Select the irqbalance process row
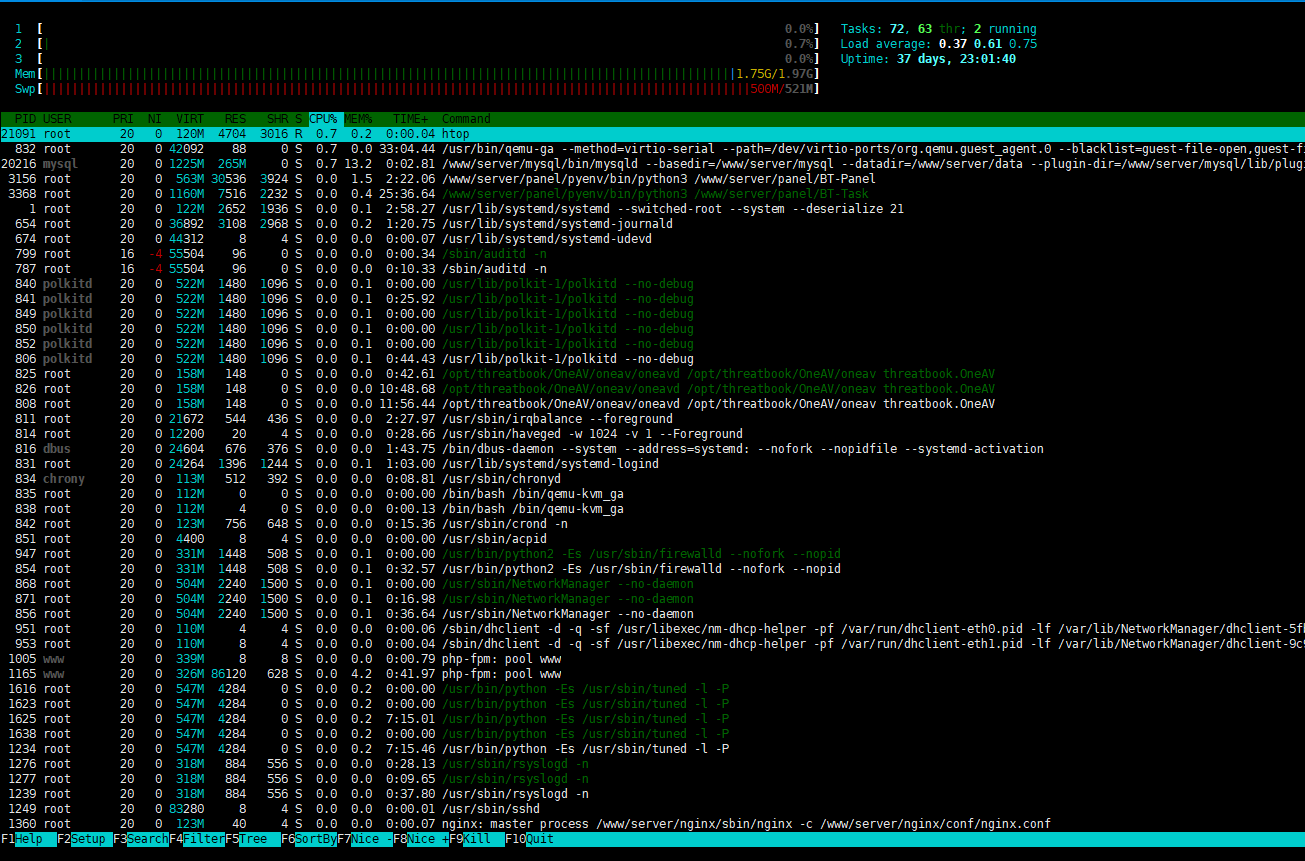This screenshot has width=1305, height=861. (x=652, y=419)
